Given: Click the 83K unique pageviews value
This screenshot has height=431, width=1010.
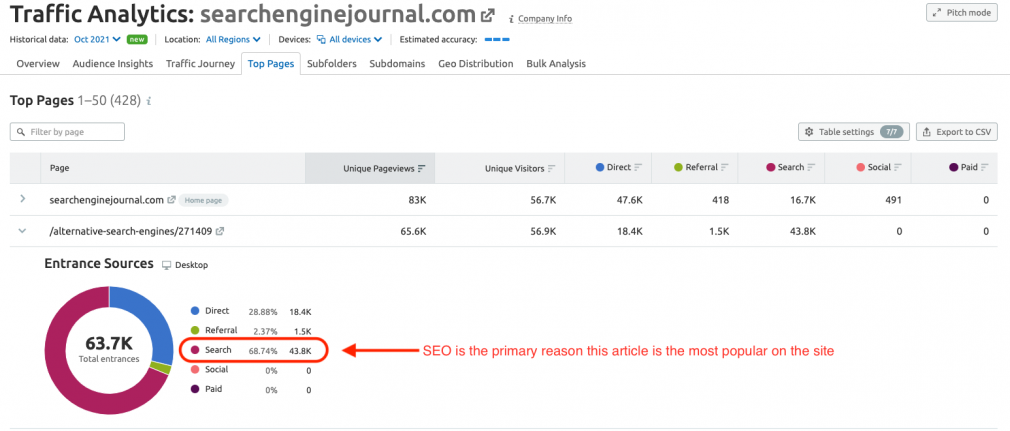Looking at the screenshot, I should pyautogui.click(x=417, y=200).
